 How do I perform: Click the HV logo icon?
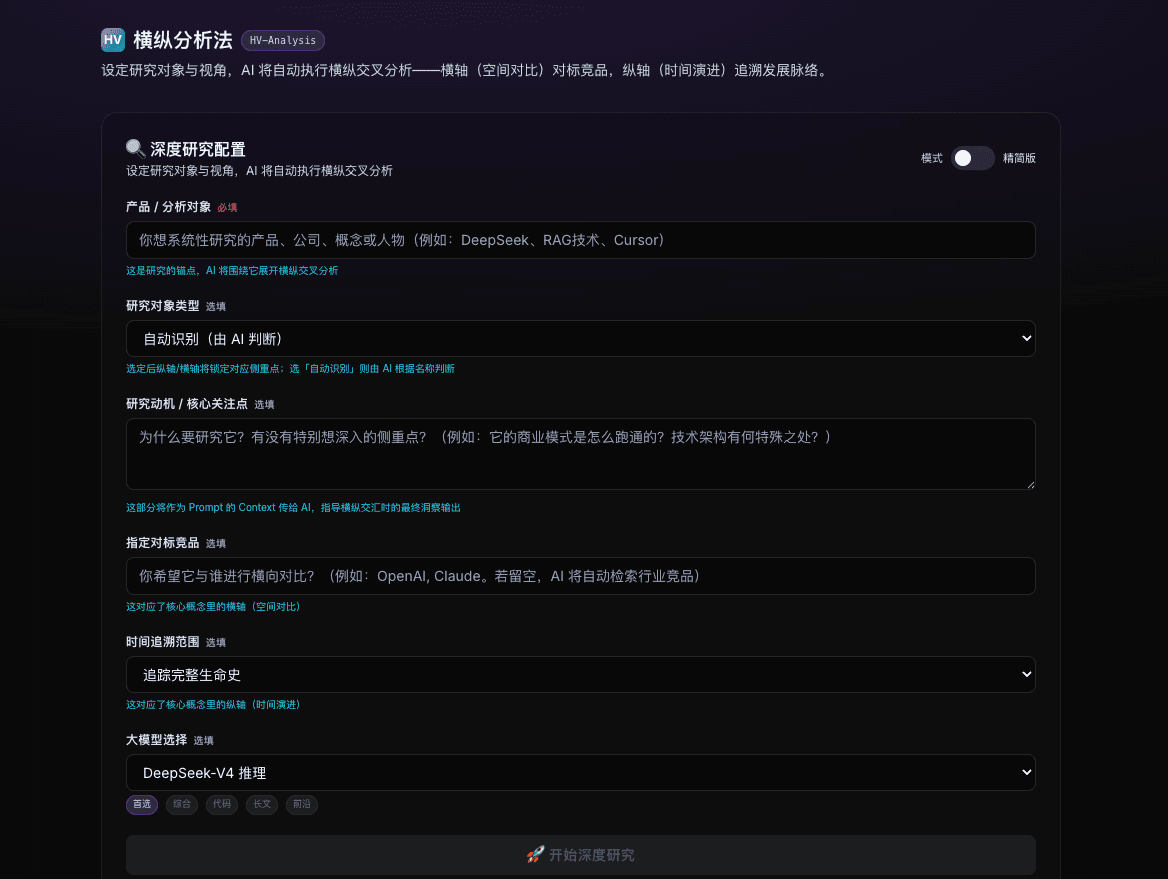pyautogui.click(x=112, y=39)
